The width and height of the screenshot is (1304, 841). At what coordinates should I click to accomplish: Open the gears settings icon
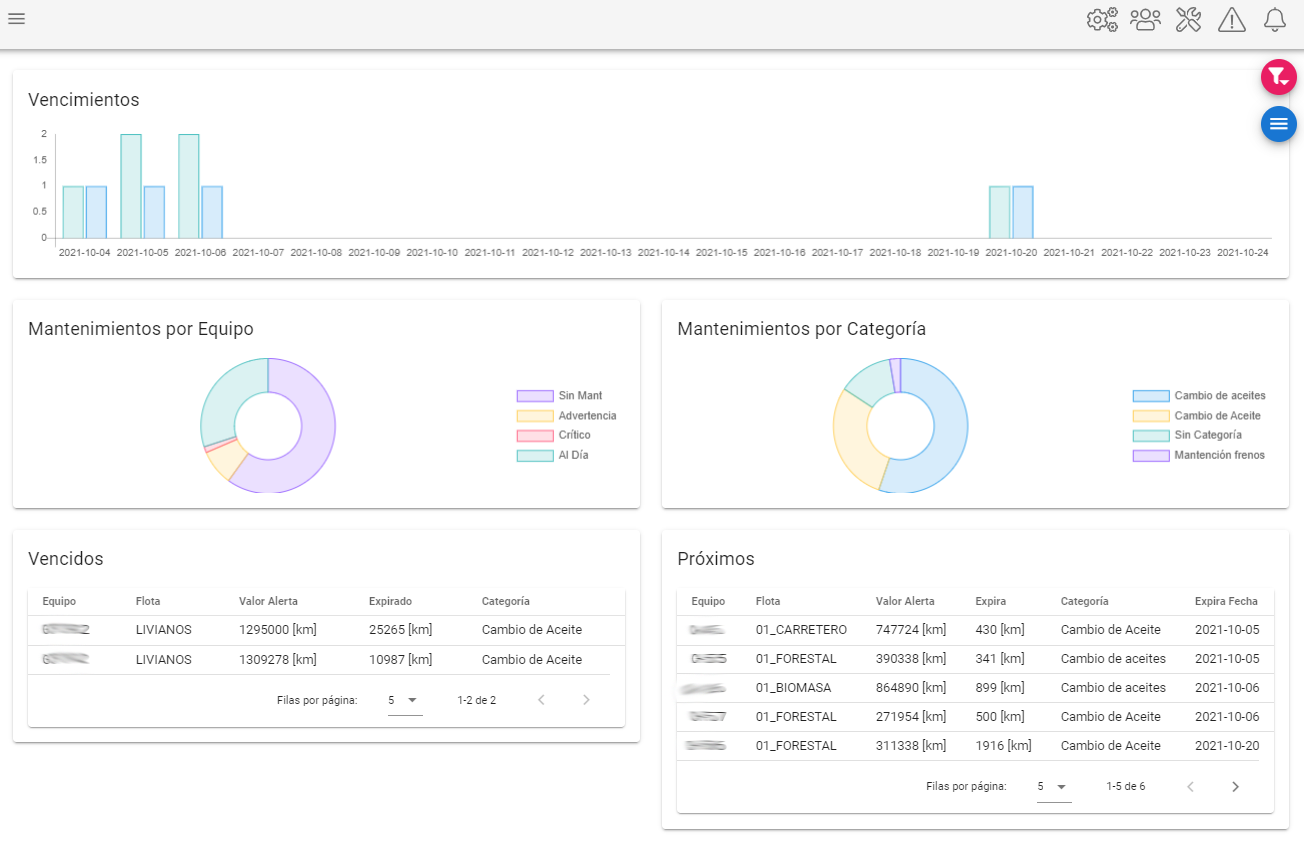click(x=1102, y=19)
